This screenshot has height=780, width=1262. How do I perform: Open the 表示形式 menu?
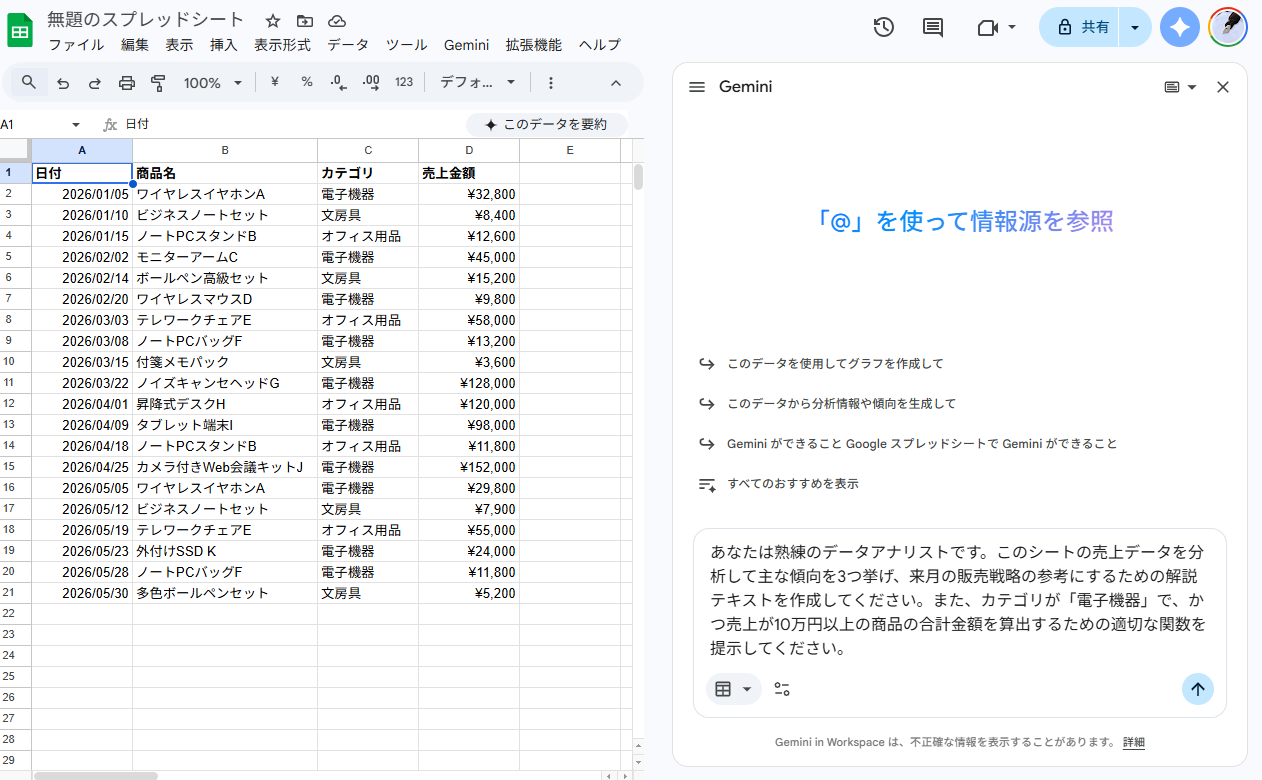[282, 45]
